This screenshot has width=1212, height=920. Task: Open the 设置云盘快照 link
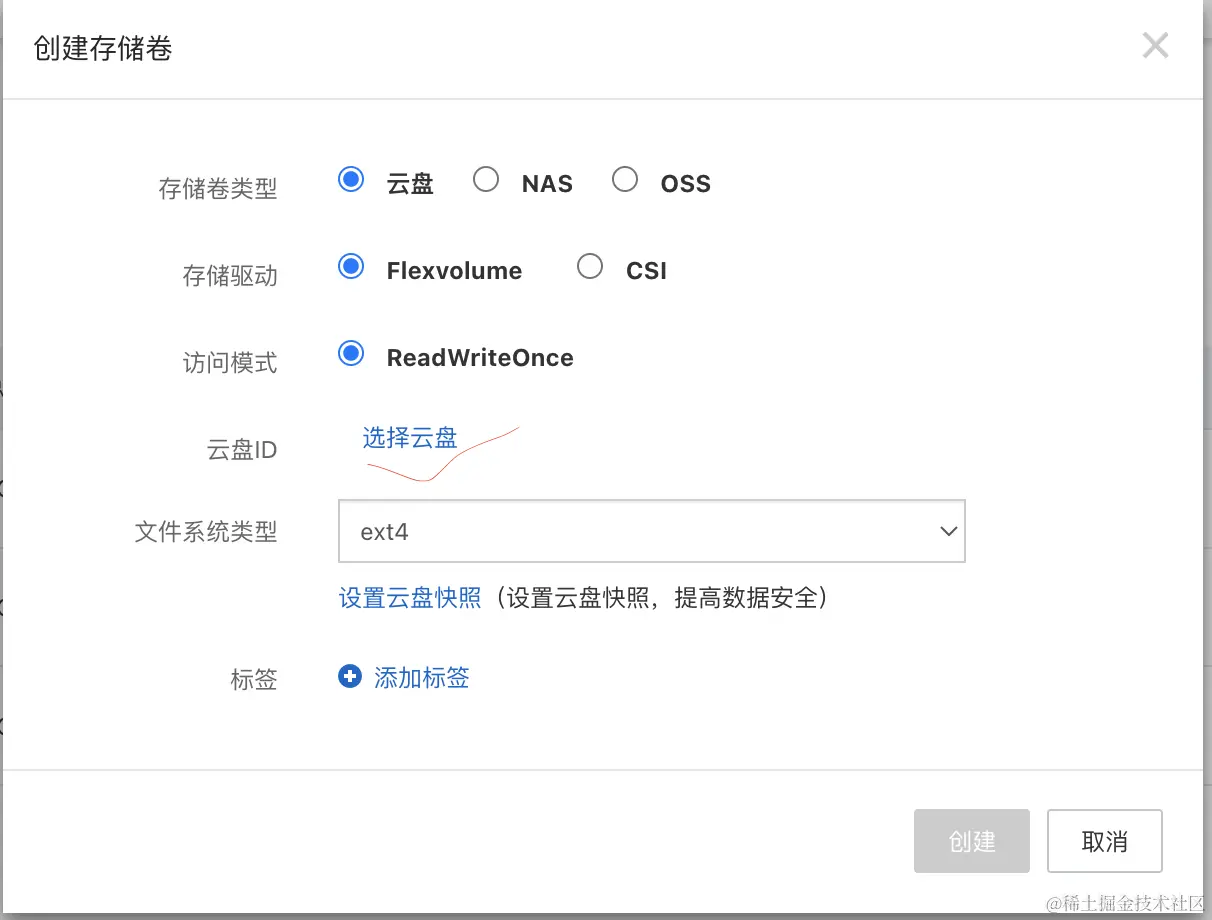[x=410, y=598]
